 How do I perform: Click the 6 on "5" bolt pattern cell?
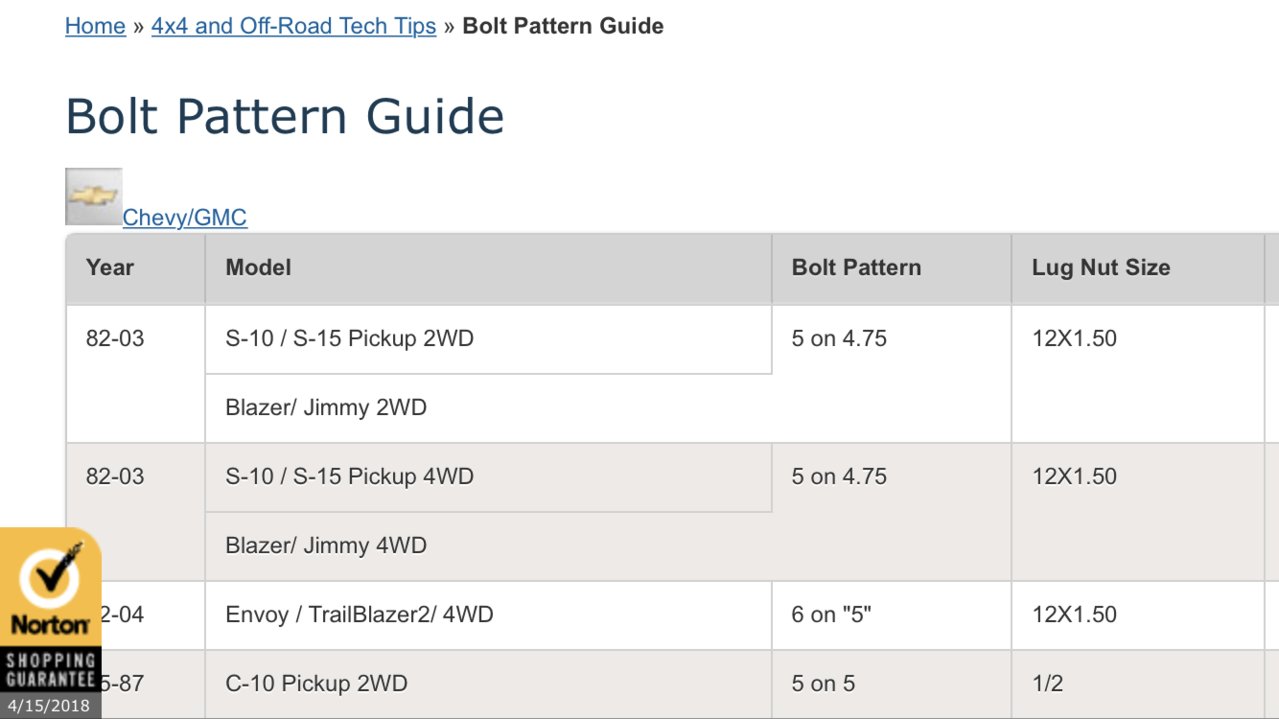[x=891, y=615]
